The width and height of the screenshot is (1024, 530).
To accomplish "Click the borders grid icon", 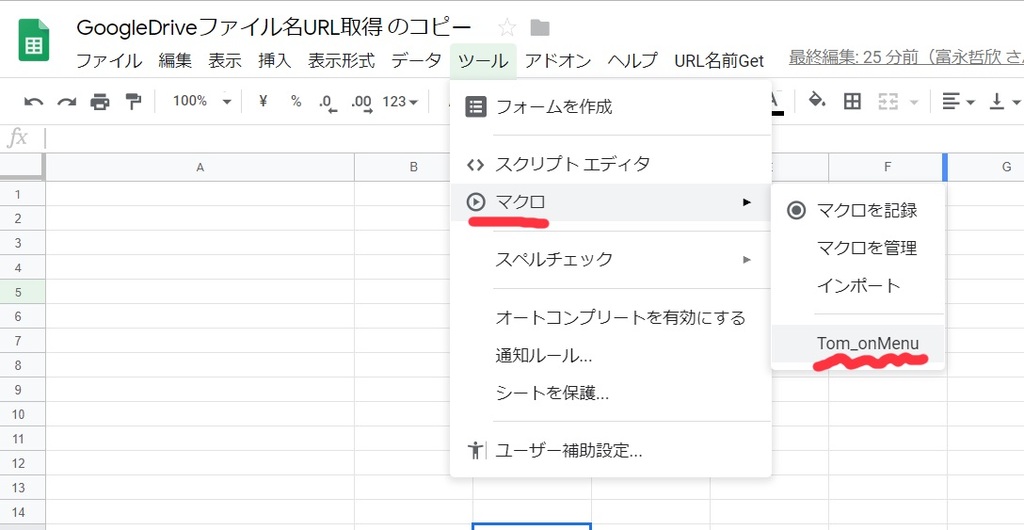I will 852,101.
